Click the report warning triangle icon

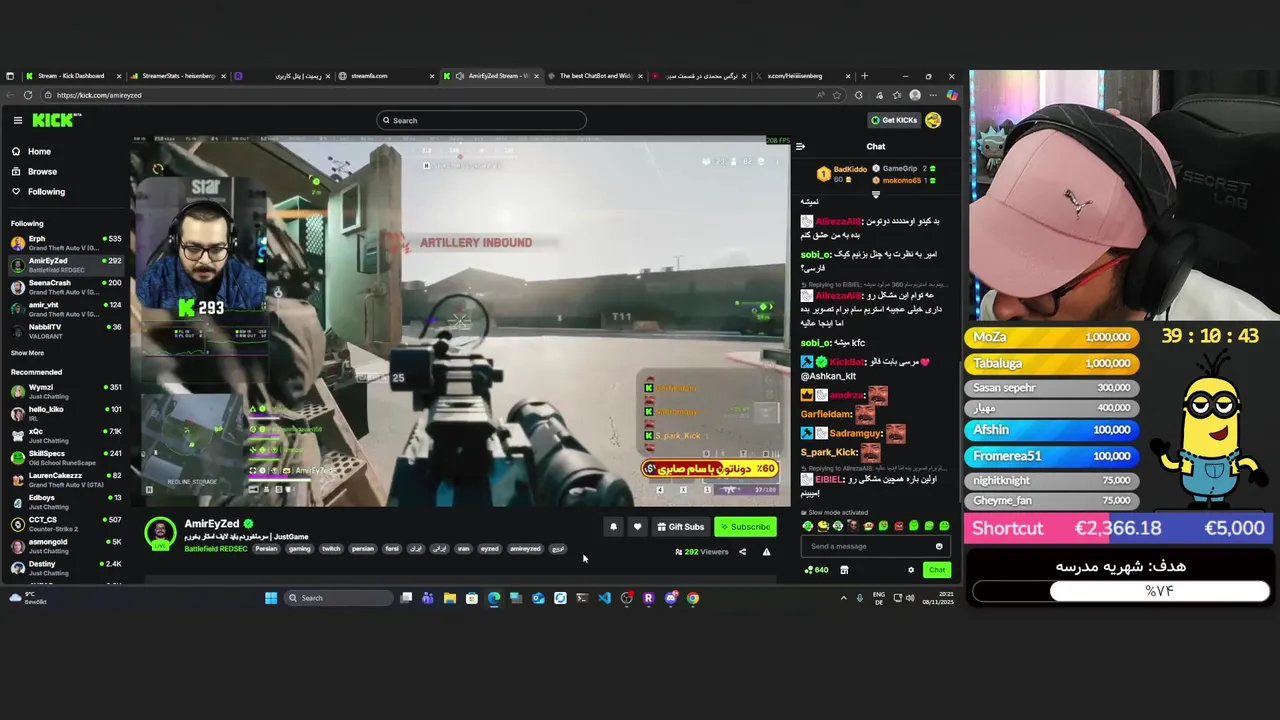pos(766,552)
